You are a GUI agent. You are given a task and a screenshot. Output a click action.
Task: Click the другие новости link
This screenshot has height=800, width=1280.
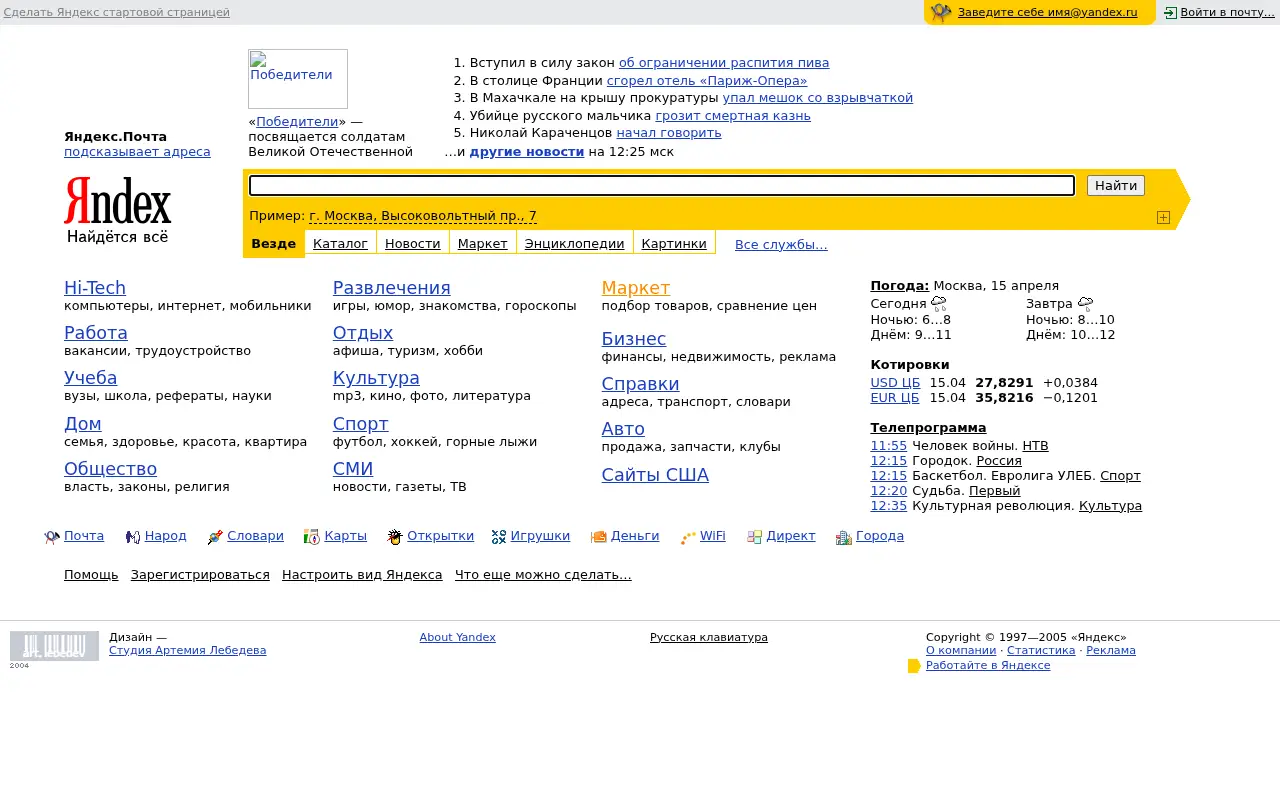coord(527,152)
